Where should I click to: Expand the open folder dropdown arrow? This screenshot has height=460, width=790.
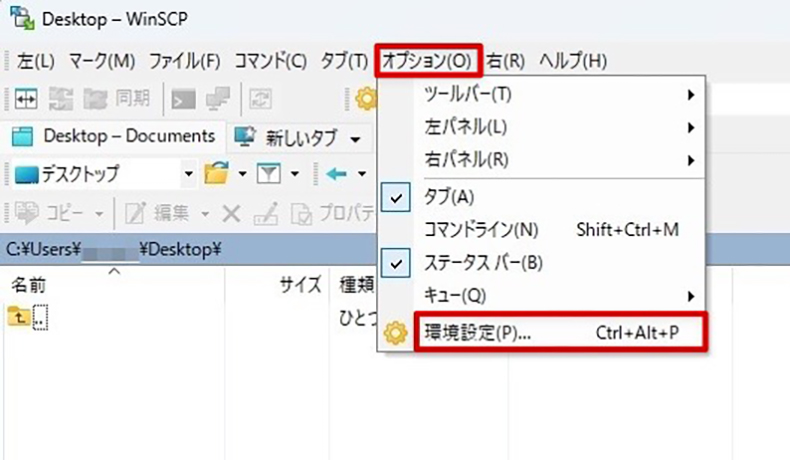pos(242,174)
